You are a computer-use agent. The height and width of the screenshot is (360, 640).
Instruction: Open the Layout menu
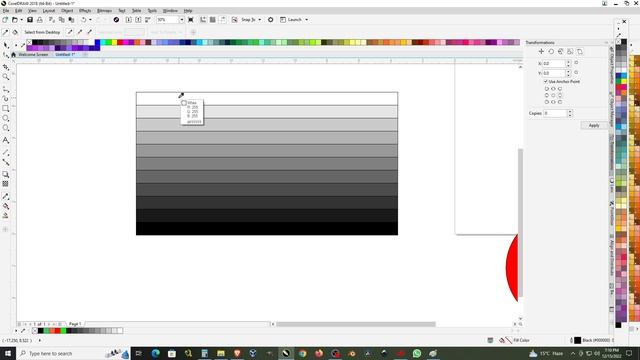(x=49, y=11)
